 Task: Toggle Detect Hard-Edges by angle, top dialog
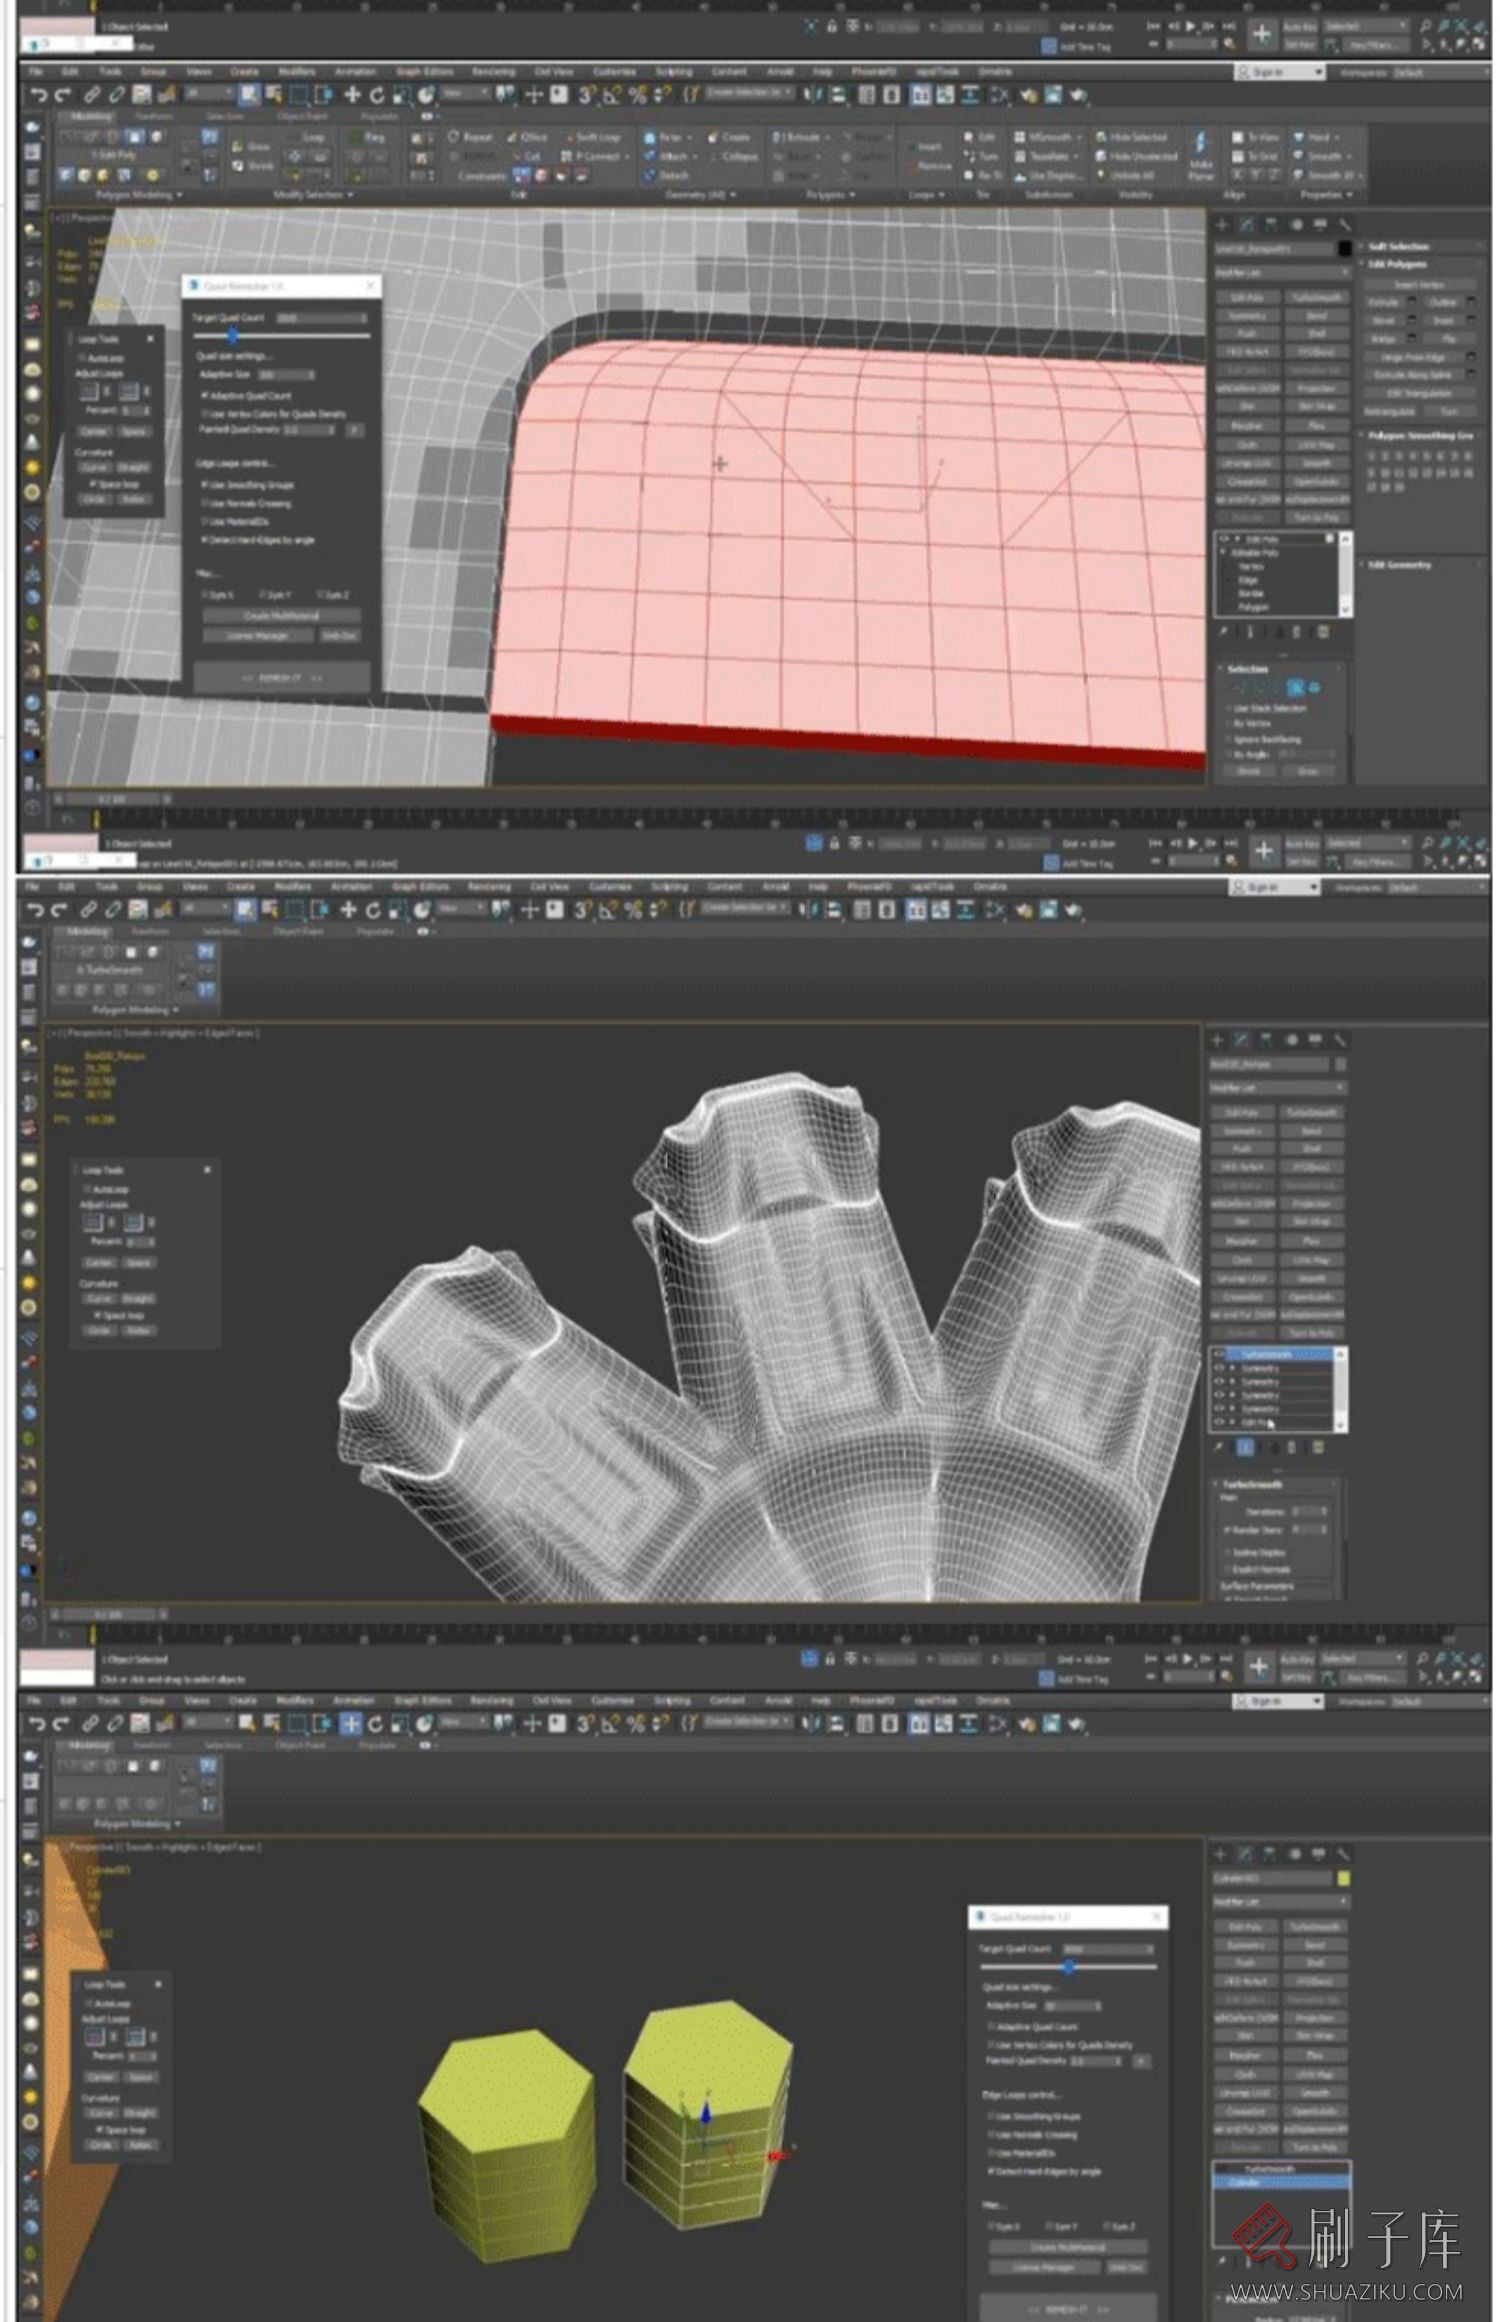[x=259, y=540]
